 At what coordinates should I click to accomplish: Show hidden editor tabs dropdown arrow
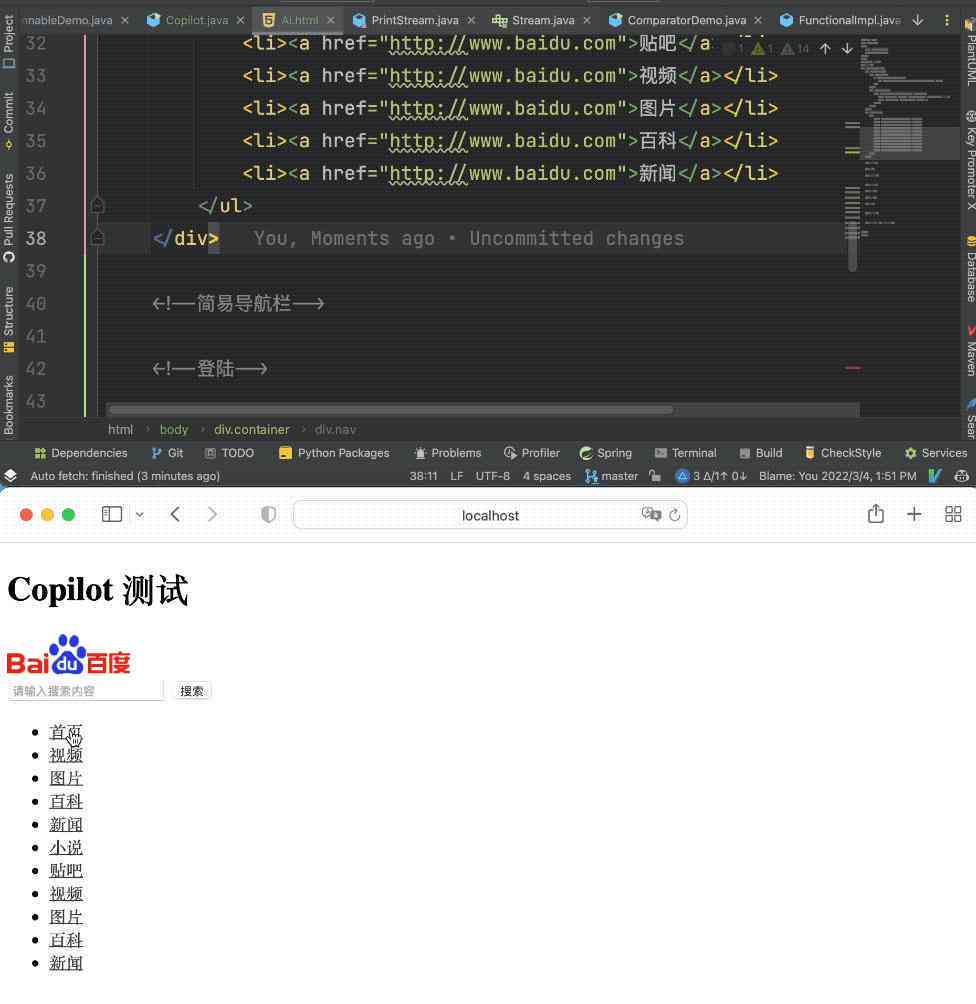pyautogui.click(x=918, y=20)
